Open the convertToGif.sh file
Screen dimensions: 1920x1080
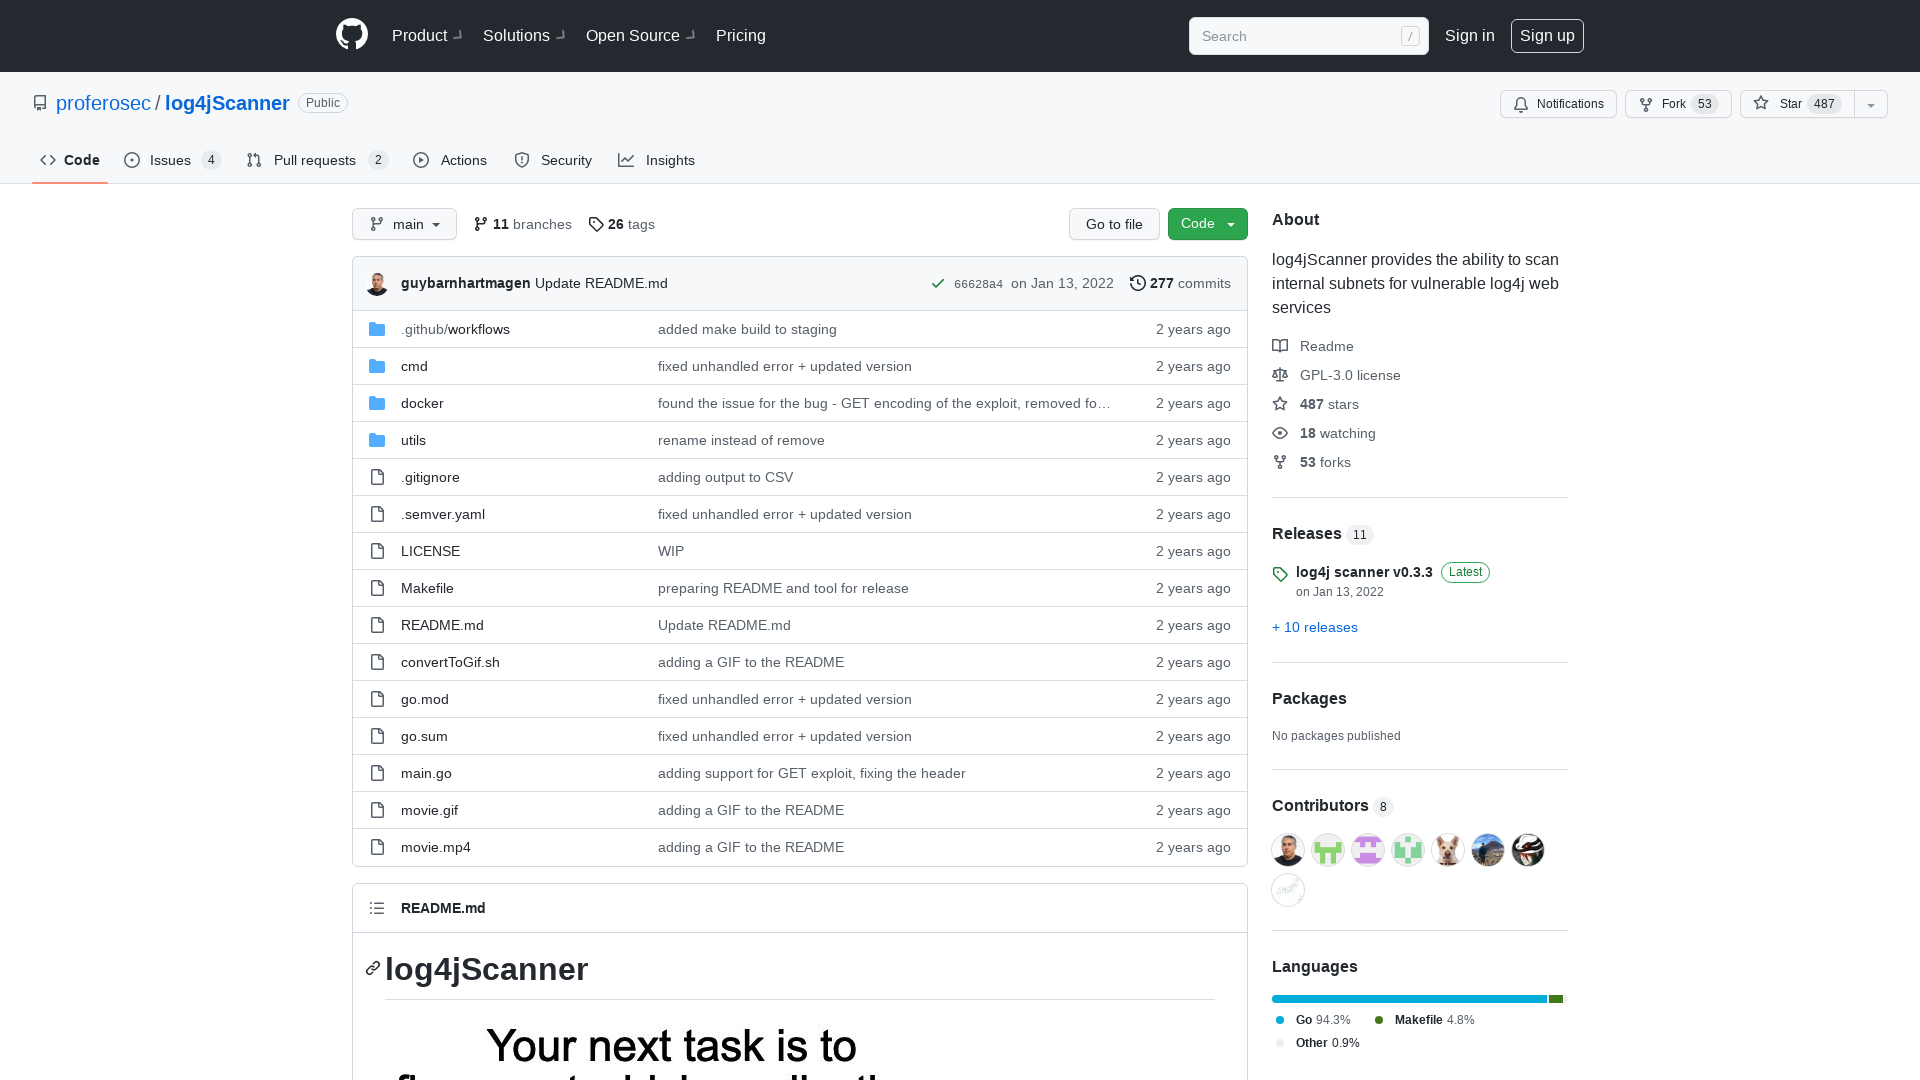point(450,662)
